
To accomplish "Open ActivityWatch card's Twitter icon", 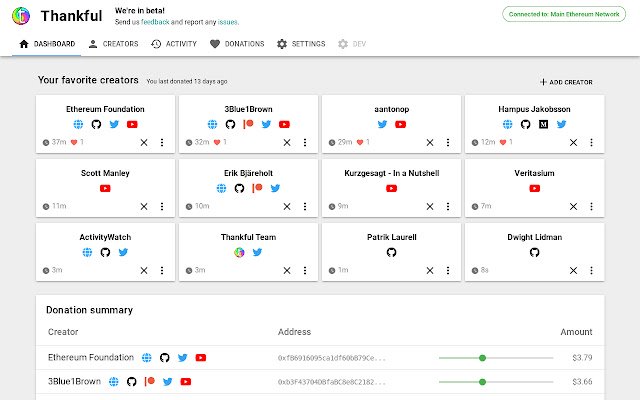I will click(x=123, y=252).
